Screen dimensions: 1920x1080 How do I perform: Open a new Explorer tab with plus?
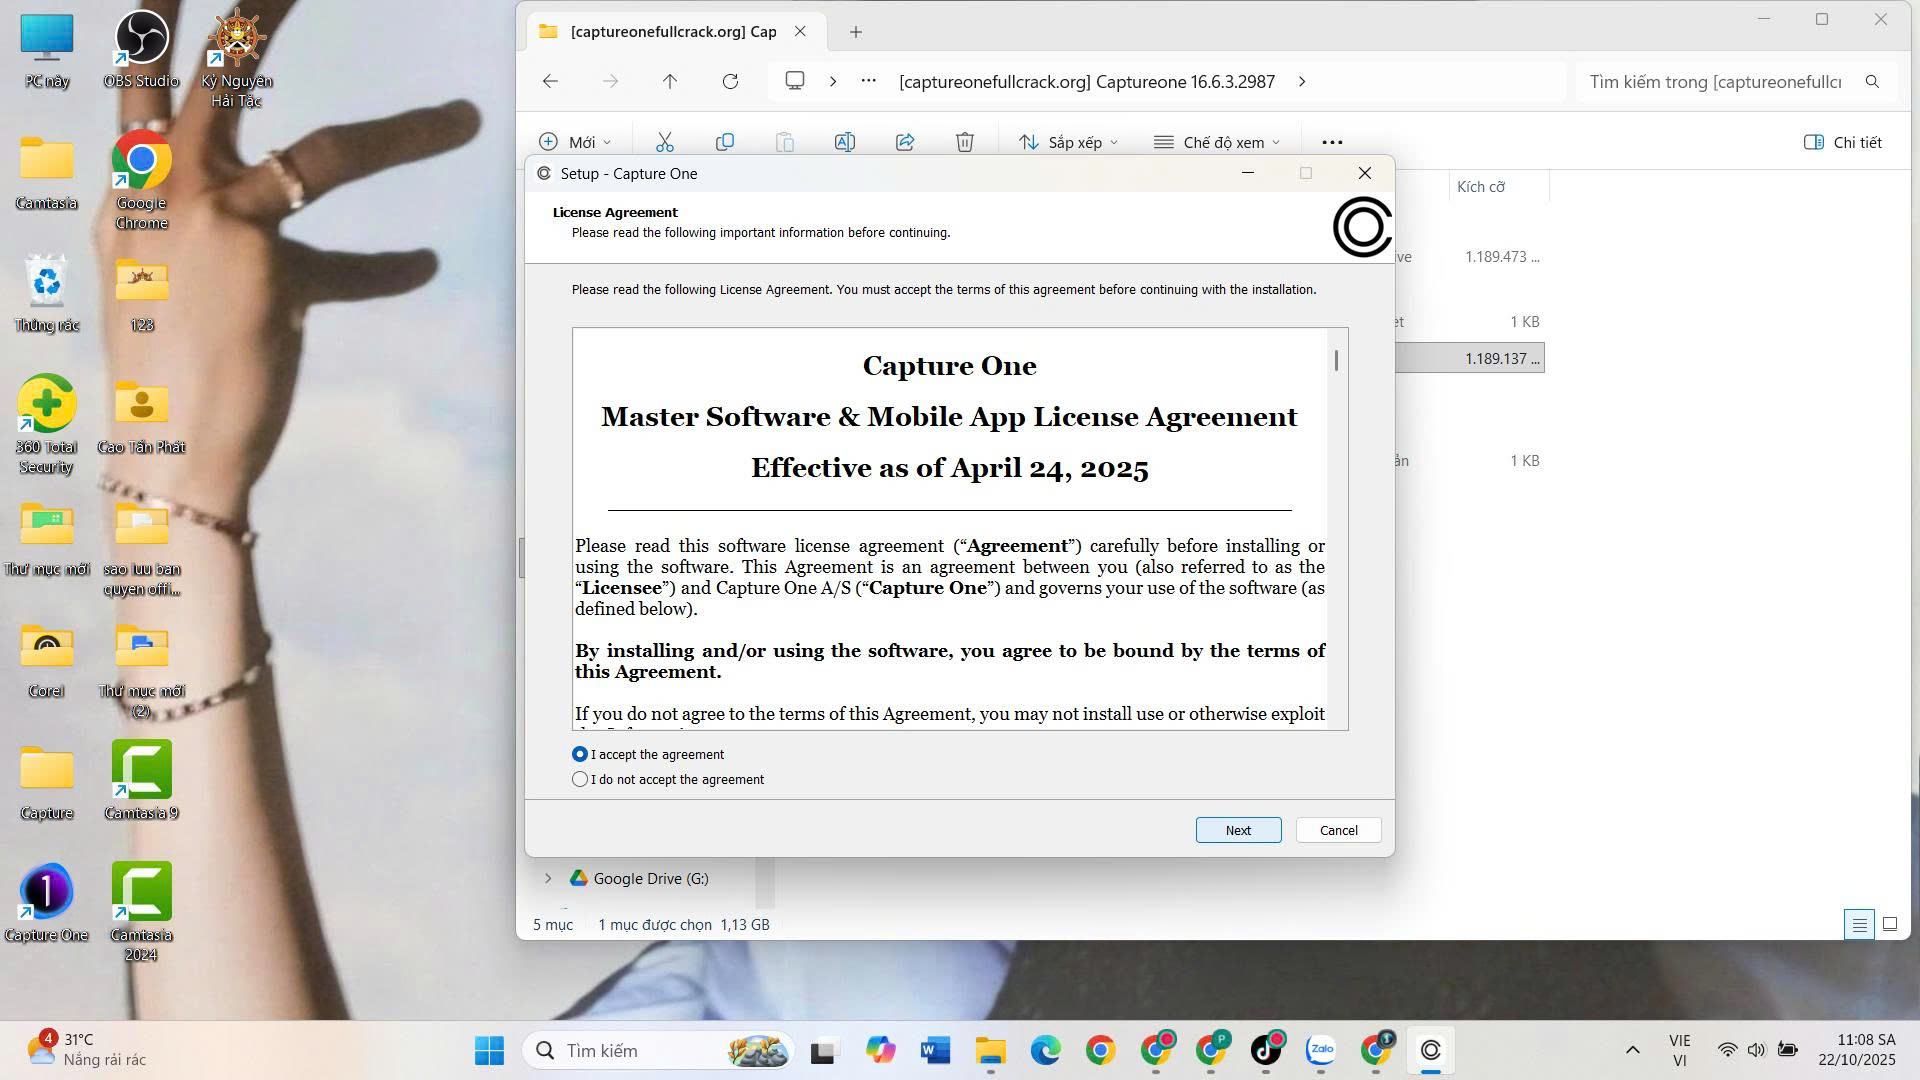[x=855, y=32]
